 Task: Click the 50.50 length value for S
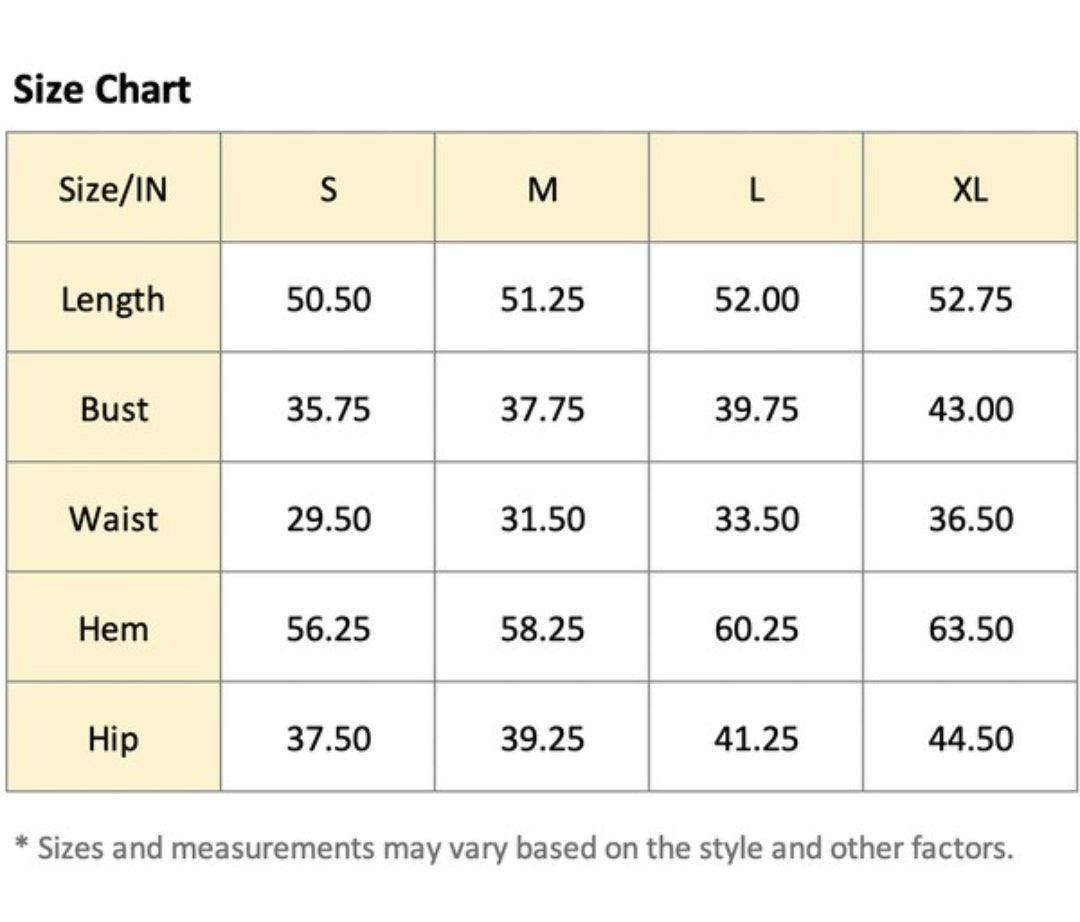coord(328,299)
